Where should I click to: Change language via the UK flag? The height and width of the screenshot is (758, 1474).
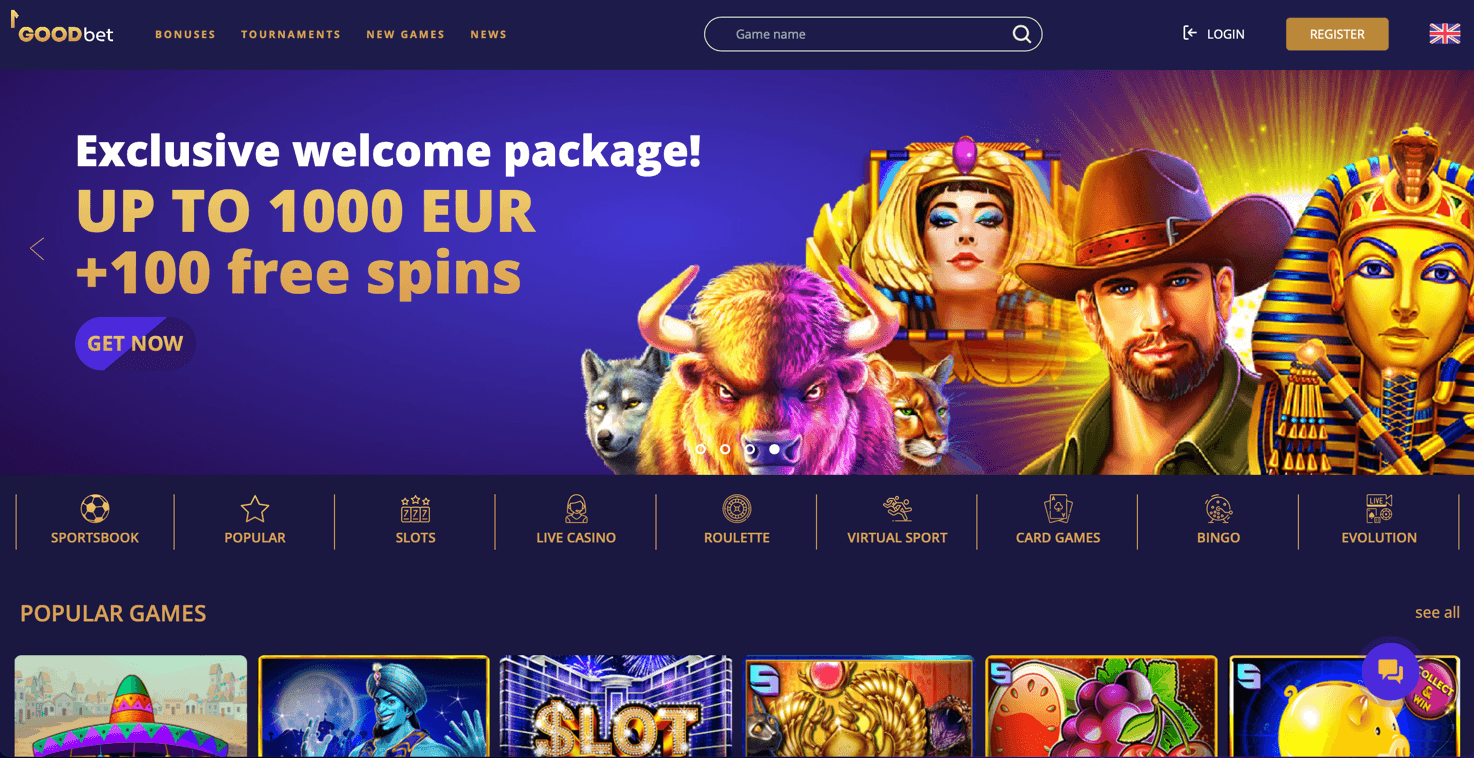click(1444, 34)
